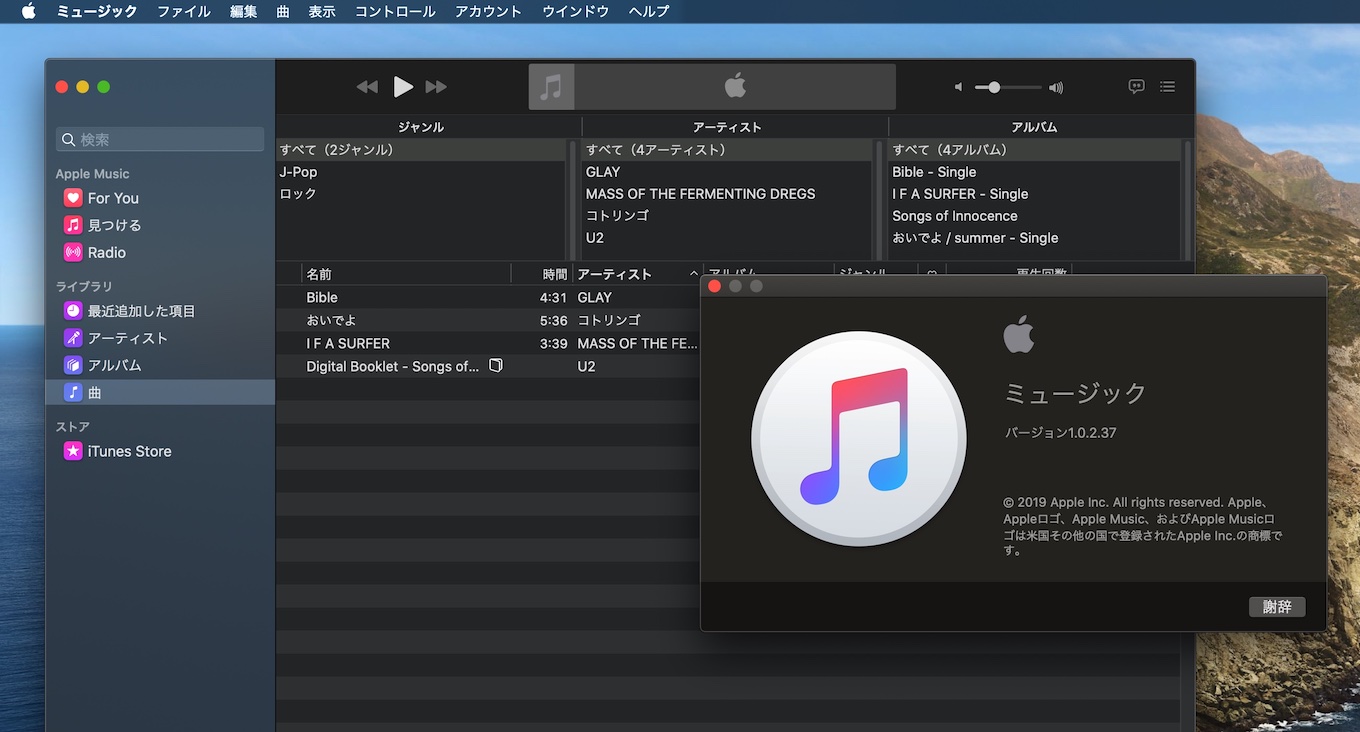This screenshot has height=732, width=1360.
Task: Skip forward with the next track button
Action: tap(436, 87)
